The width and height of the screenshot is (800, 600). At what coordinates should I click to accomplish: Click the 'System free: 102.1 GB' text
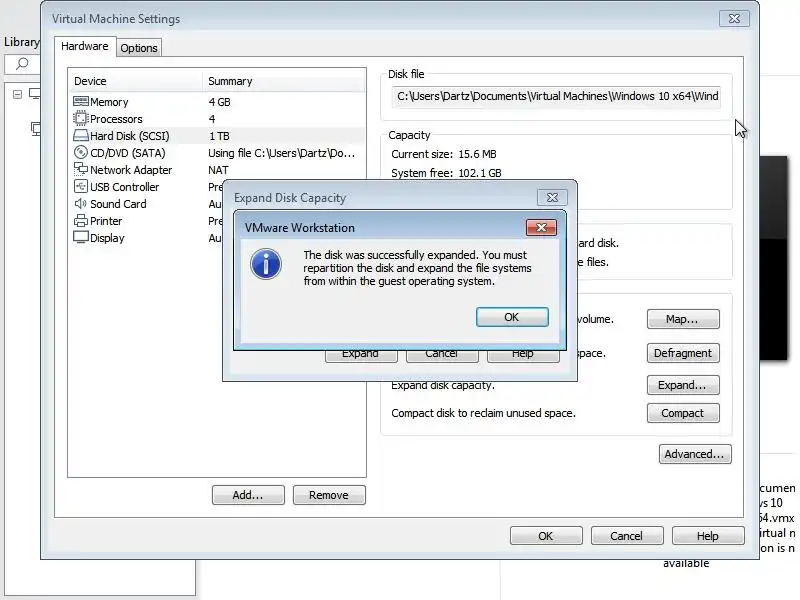(446, 173)
